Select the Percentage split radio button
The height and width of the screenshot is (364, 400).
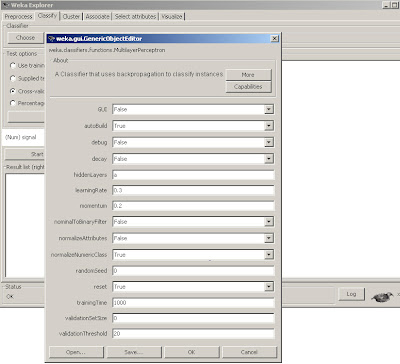pos(13,103)
